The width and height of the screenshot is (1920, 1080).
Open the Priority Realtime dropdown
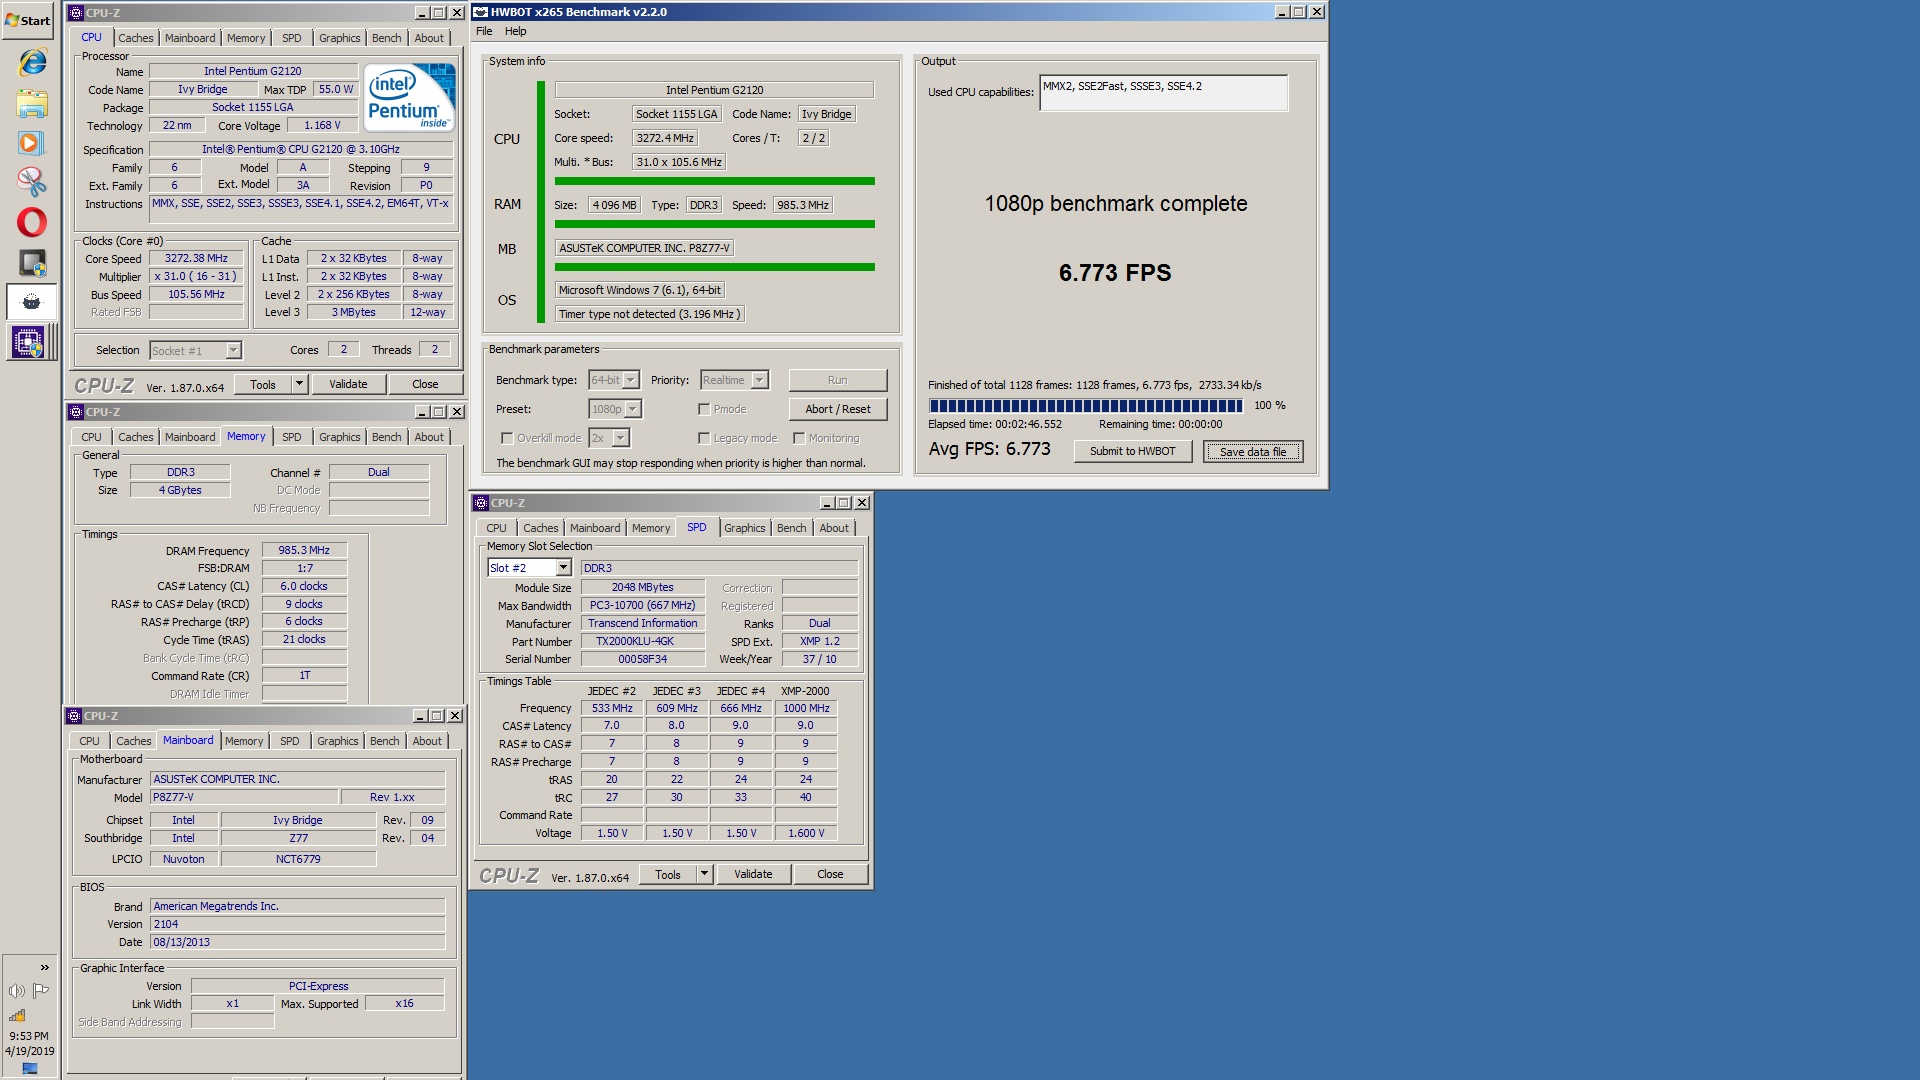734,380
